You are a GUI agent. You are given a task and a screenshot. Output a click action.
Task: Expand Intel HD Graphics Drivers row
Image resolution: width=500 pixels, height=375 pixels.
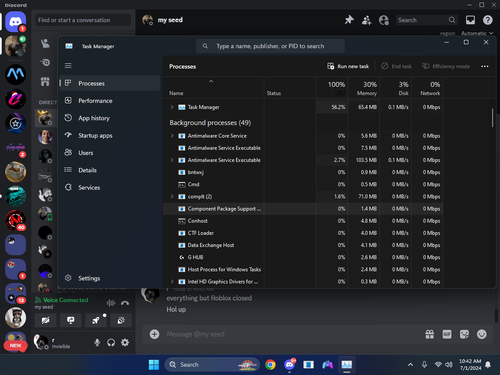172,282
